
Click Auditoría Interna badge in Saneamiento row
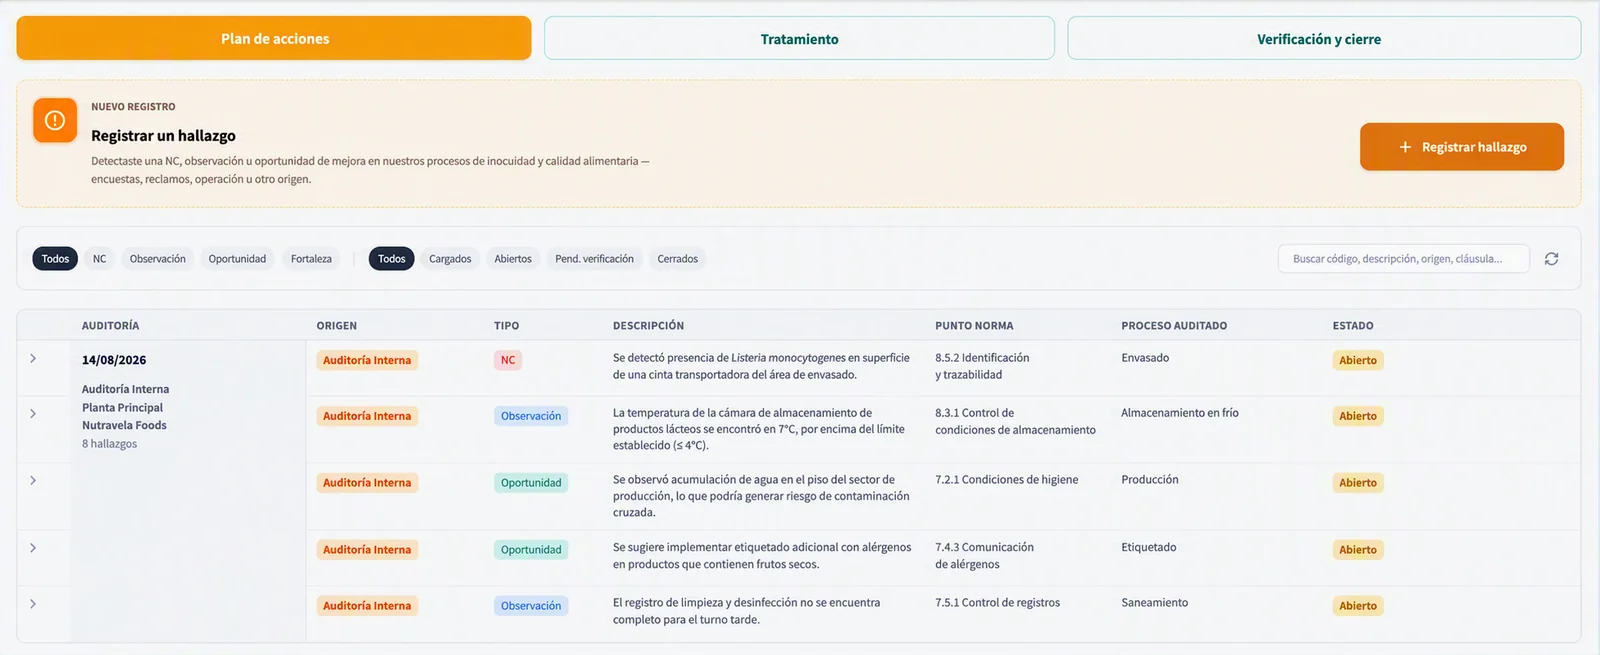tap(367, 606)
